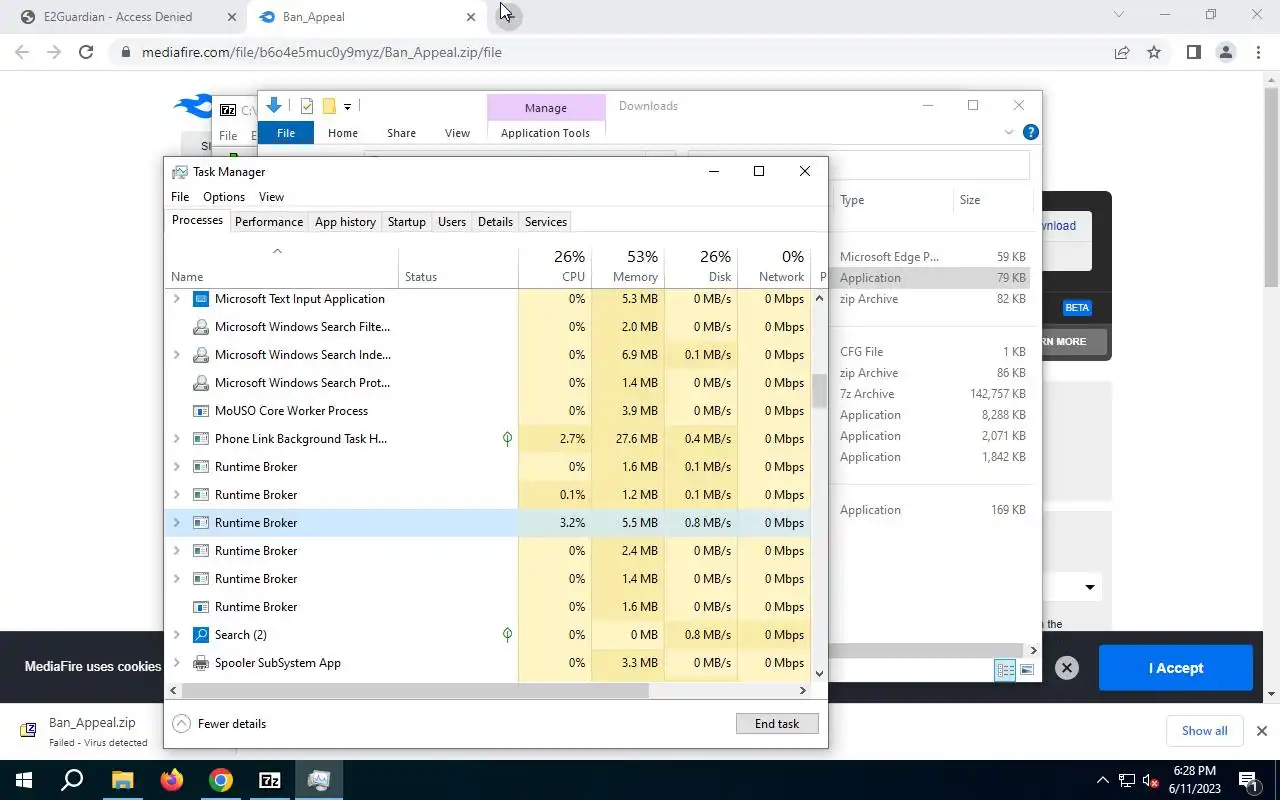Viewport: 1280px width, 800px height.
Task: Click Explorer help question mark icon
Action: 1031,132
